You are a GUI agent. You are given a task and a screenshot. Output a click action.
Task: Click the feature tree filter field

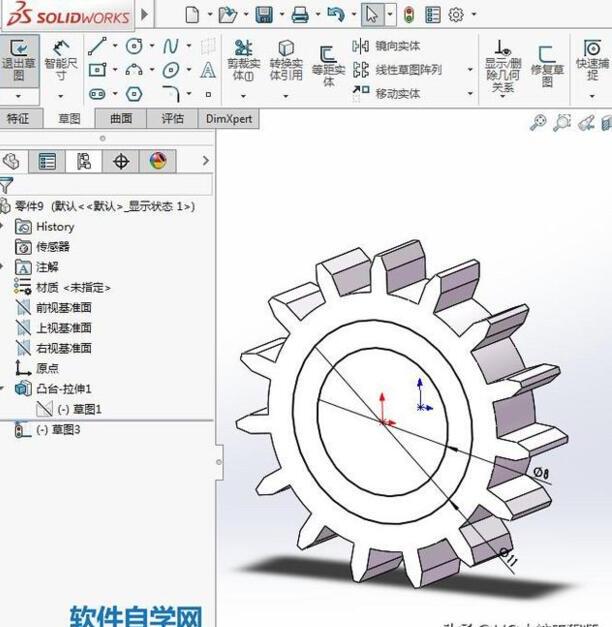[x=110, y=184]
